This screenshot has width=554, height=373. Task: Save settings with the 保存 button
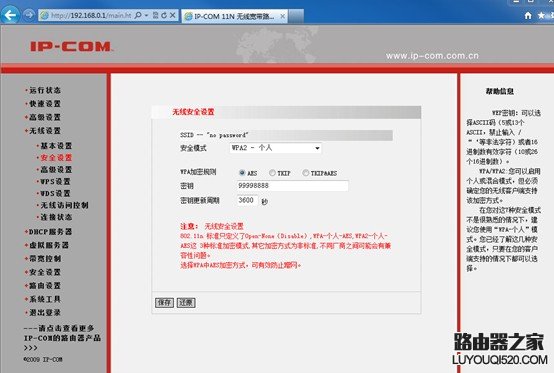164,302
